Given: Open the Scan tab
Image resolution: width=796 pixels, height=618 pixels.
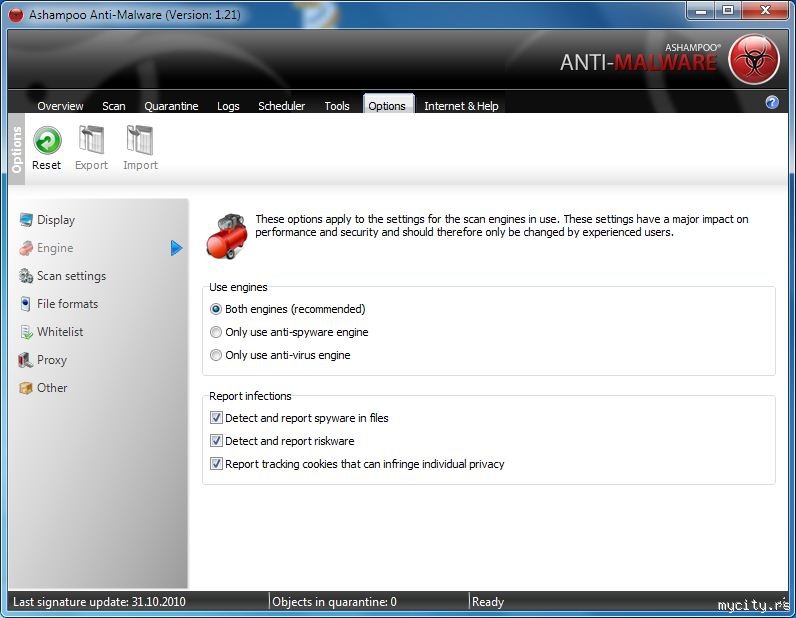Looking at the screenshot, I should click(x=114, y=106).
